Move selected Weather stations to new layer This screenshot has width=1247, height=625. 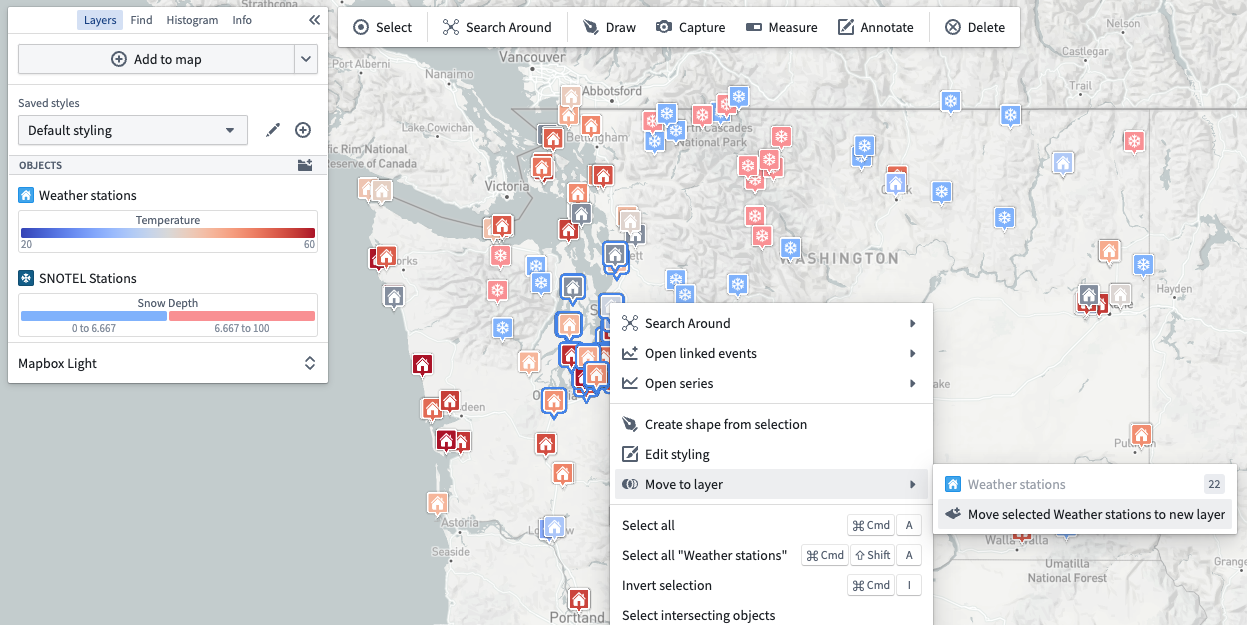click(1085, 514)
